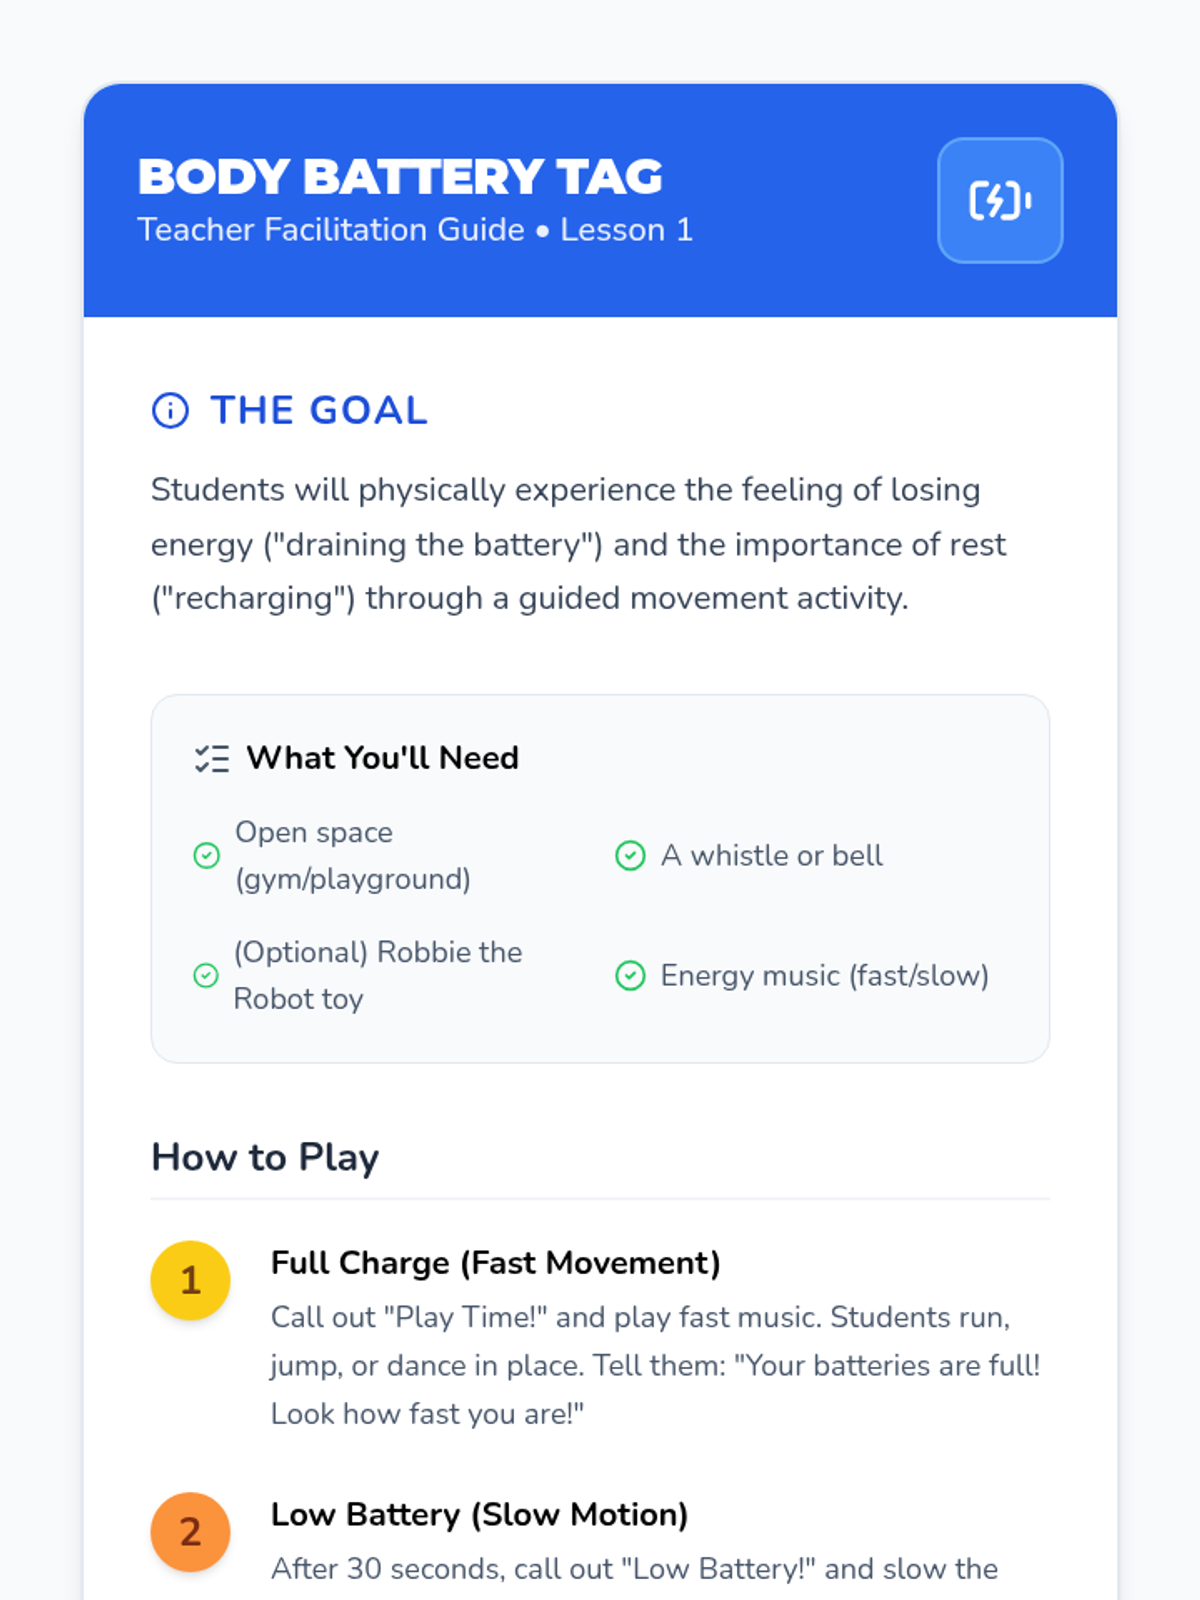The width and height of the screenshot is (1200, 1600).
Task: Click Full Charge (Fast Movement) step title
Action: click(x=495, y=1263)
